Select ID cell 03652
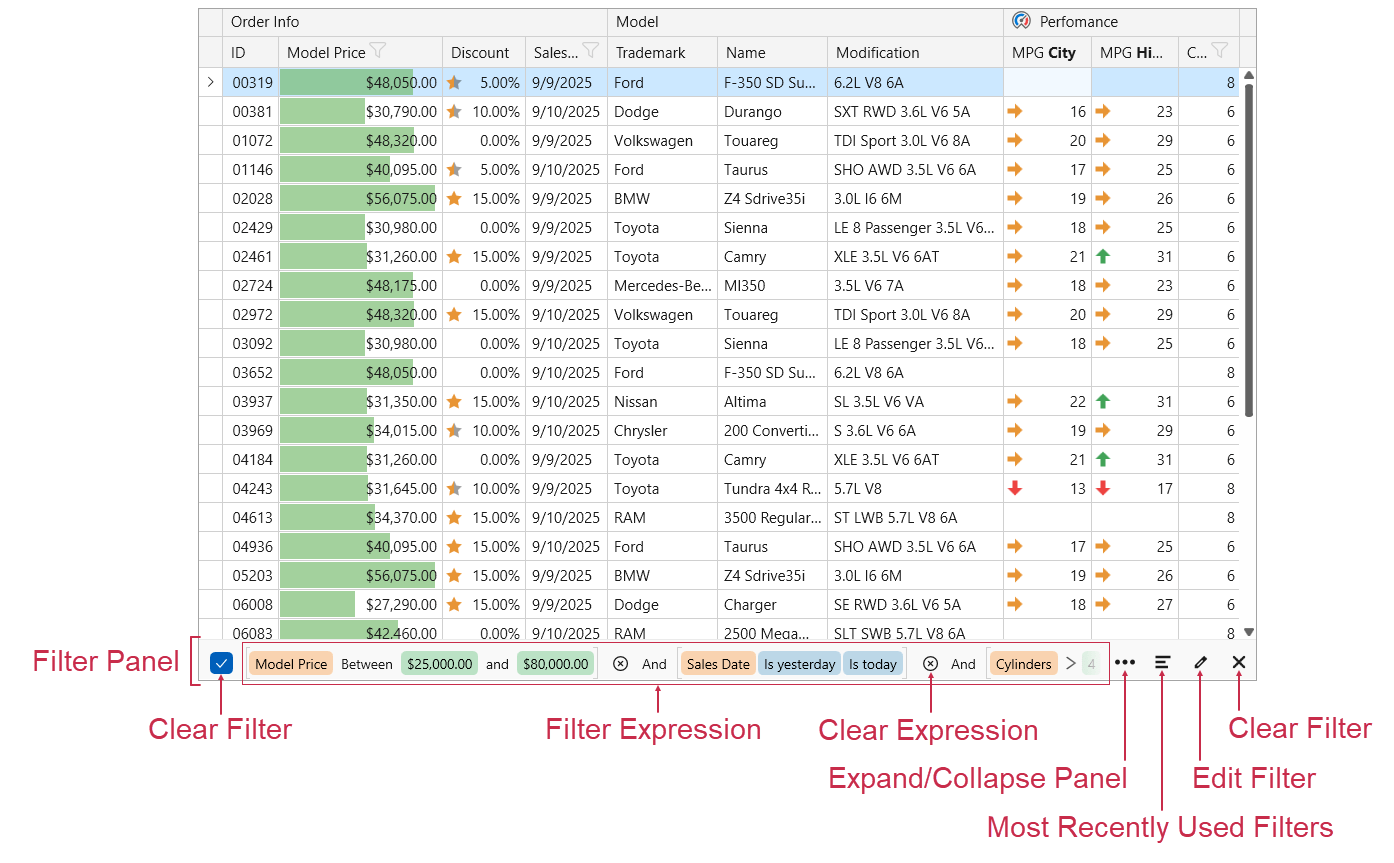1394x863 pixels. 251,372
